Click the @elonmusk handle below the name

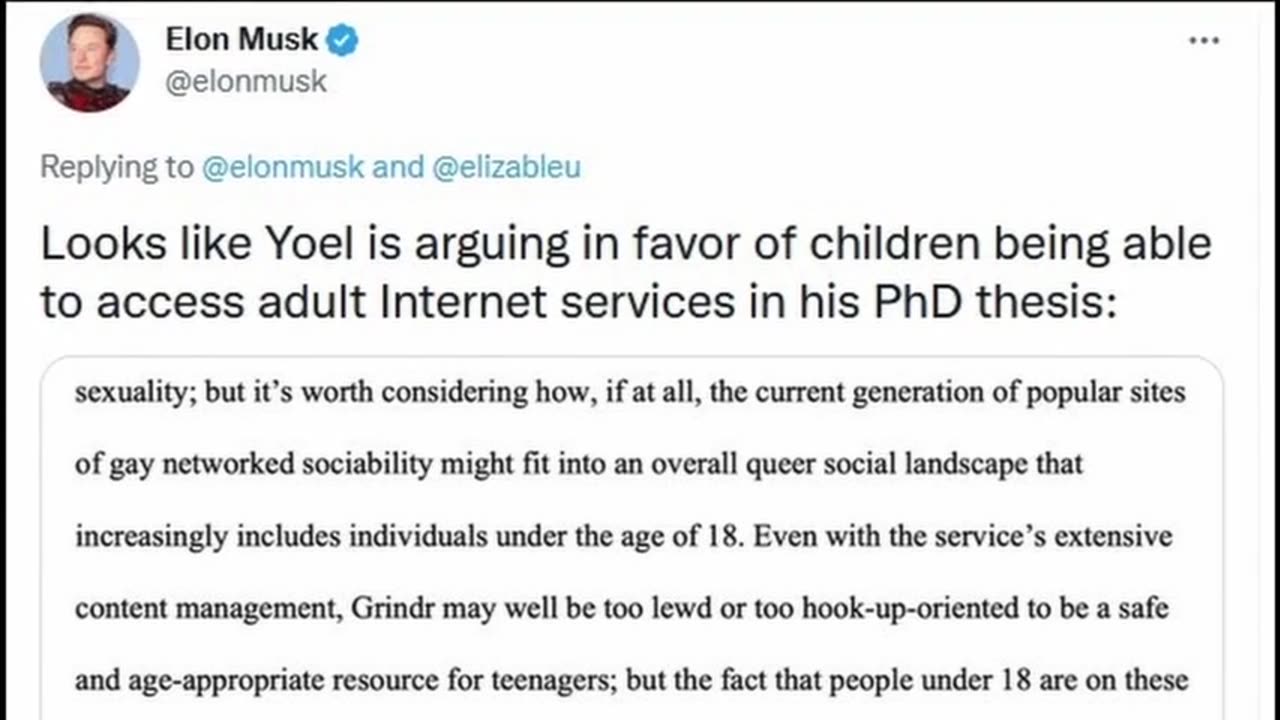pos(245,81)
